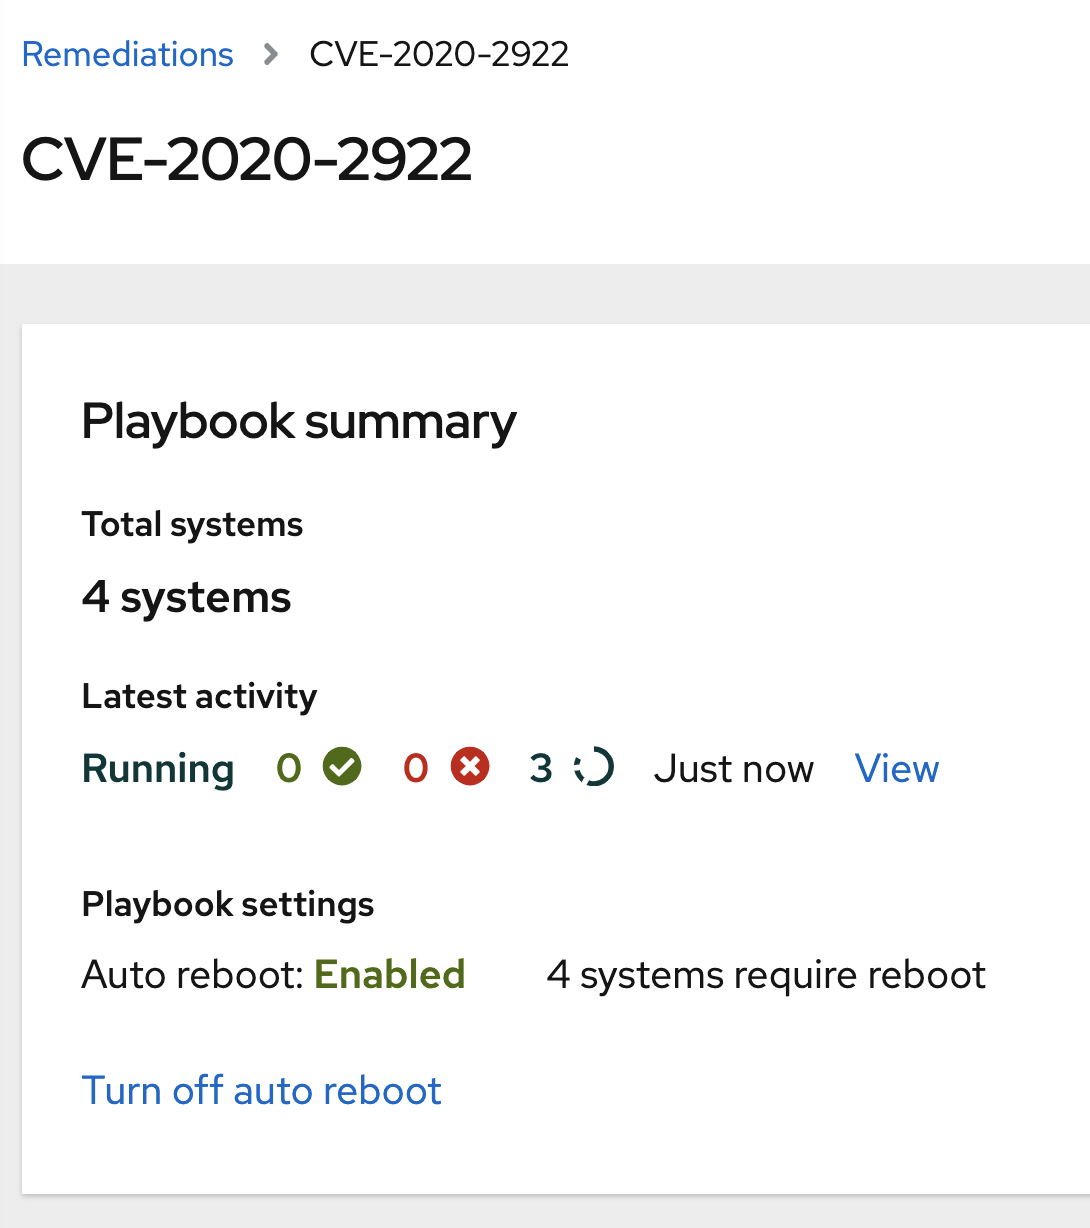1090x1228 pixels.
Task: Click the breadcrumb separator chevron
Action: click(270, 54)
